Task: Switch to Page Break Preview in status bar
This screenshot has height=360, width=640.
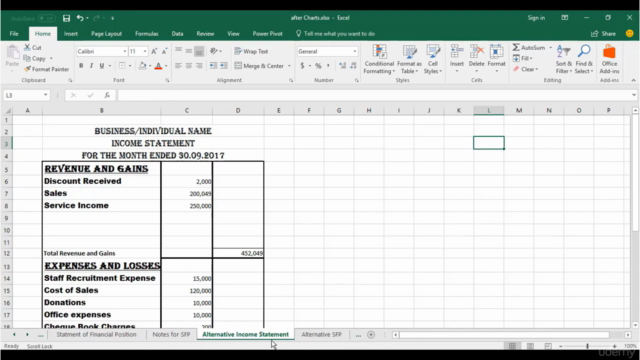Action: tap(548, 346)
